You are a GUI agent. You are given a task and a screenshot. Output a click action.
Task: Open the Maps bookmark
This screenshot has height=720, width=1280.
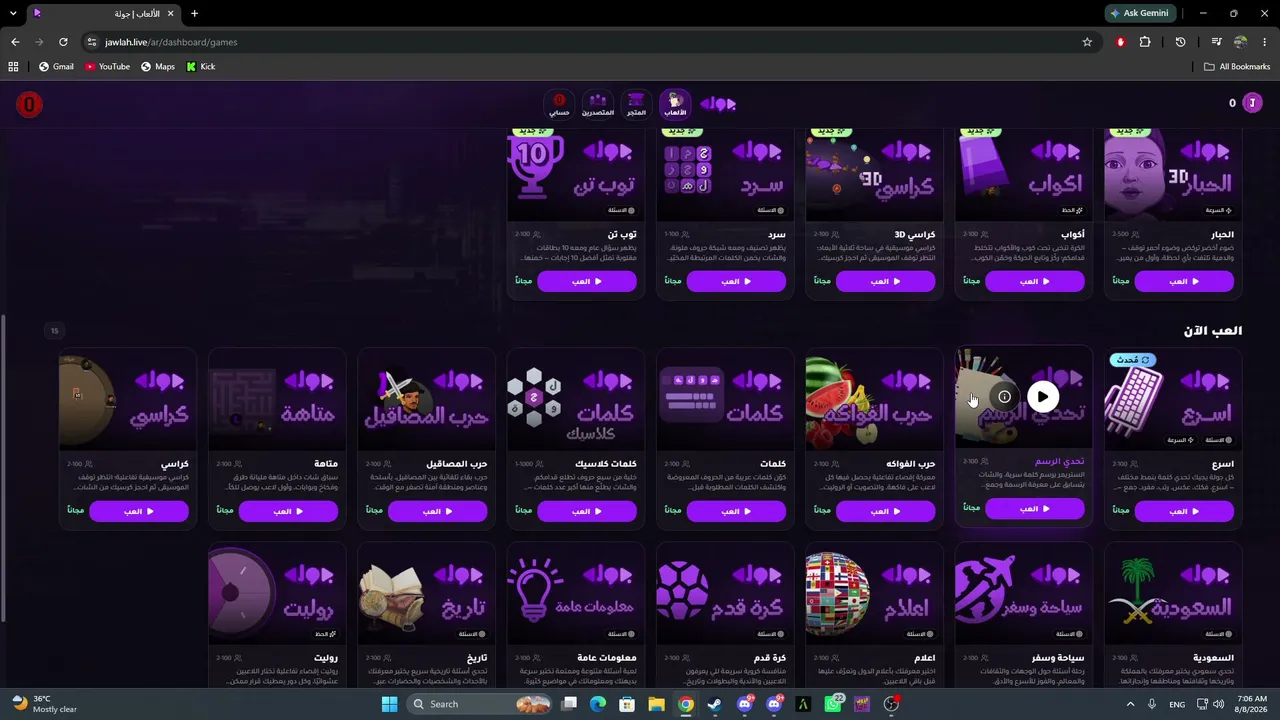click(x=158, y=67)
